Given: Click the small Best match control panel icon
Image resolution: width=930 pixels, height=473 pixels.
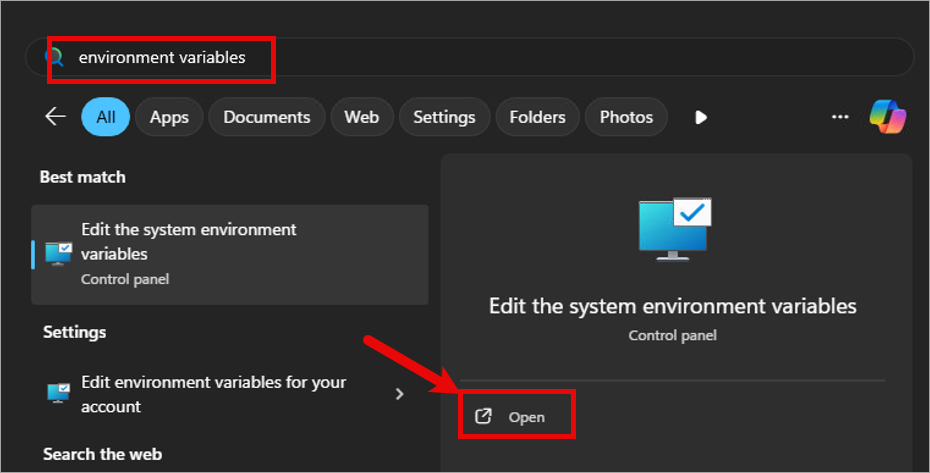Looking at the screenshot, I should (59, 254).
